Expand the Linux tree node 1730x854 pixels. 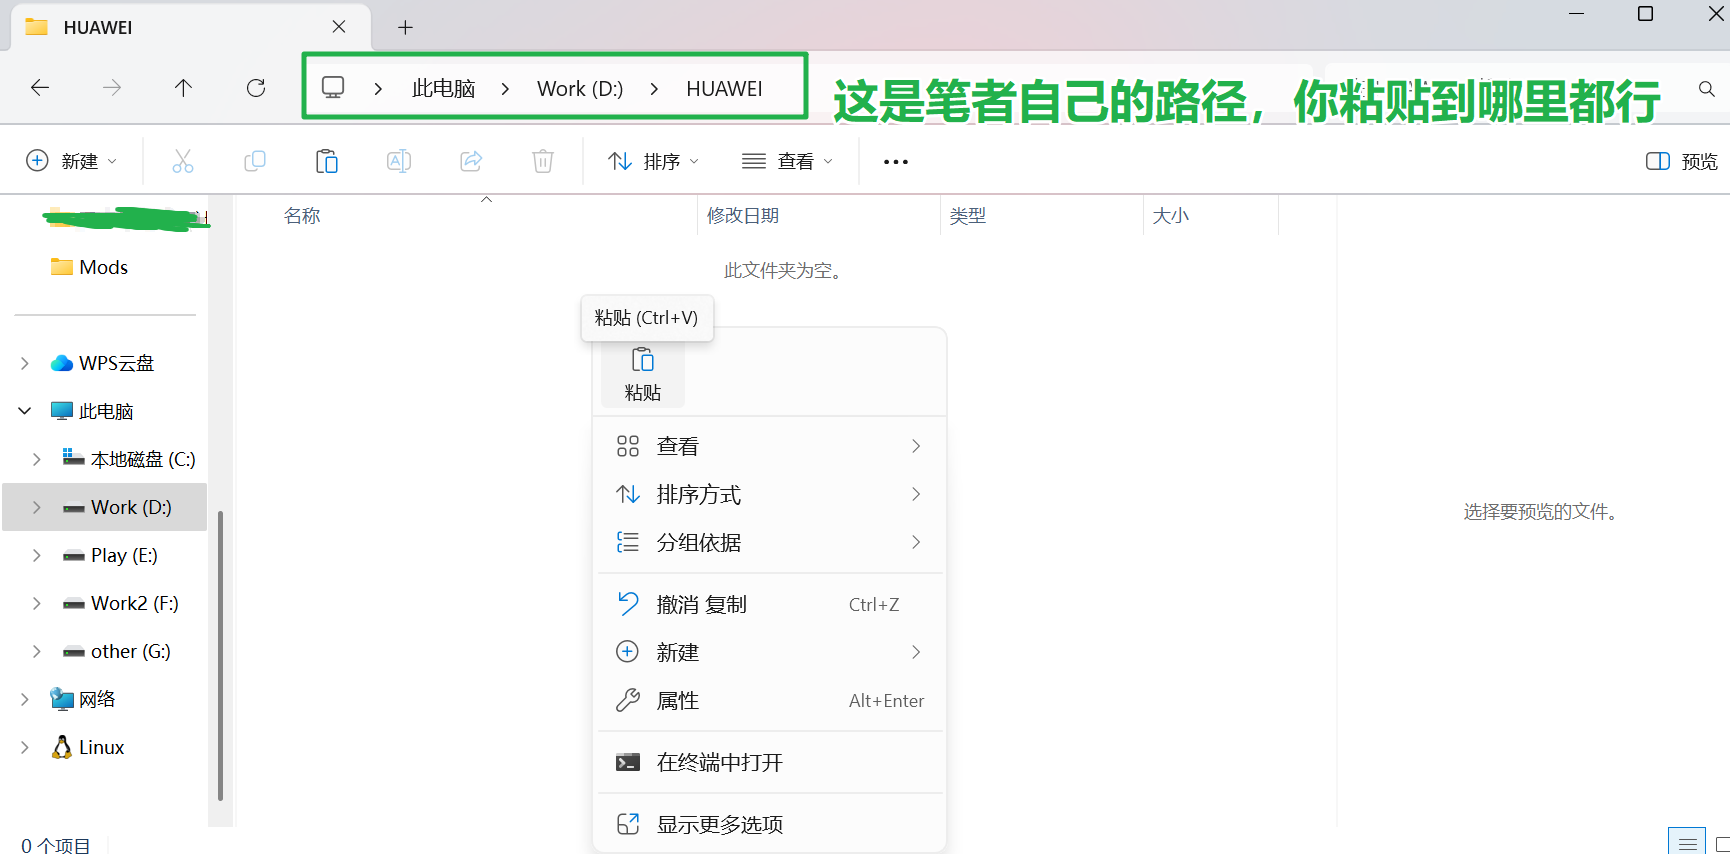tap(25, 747)
